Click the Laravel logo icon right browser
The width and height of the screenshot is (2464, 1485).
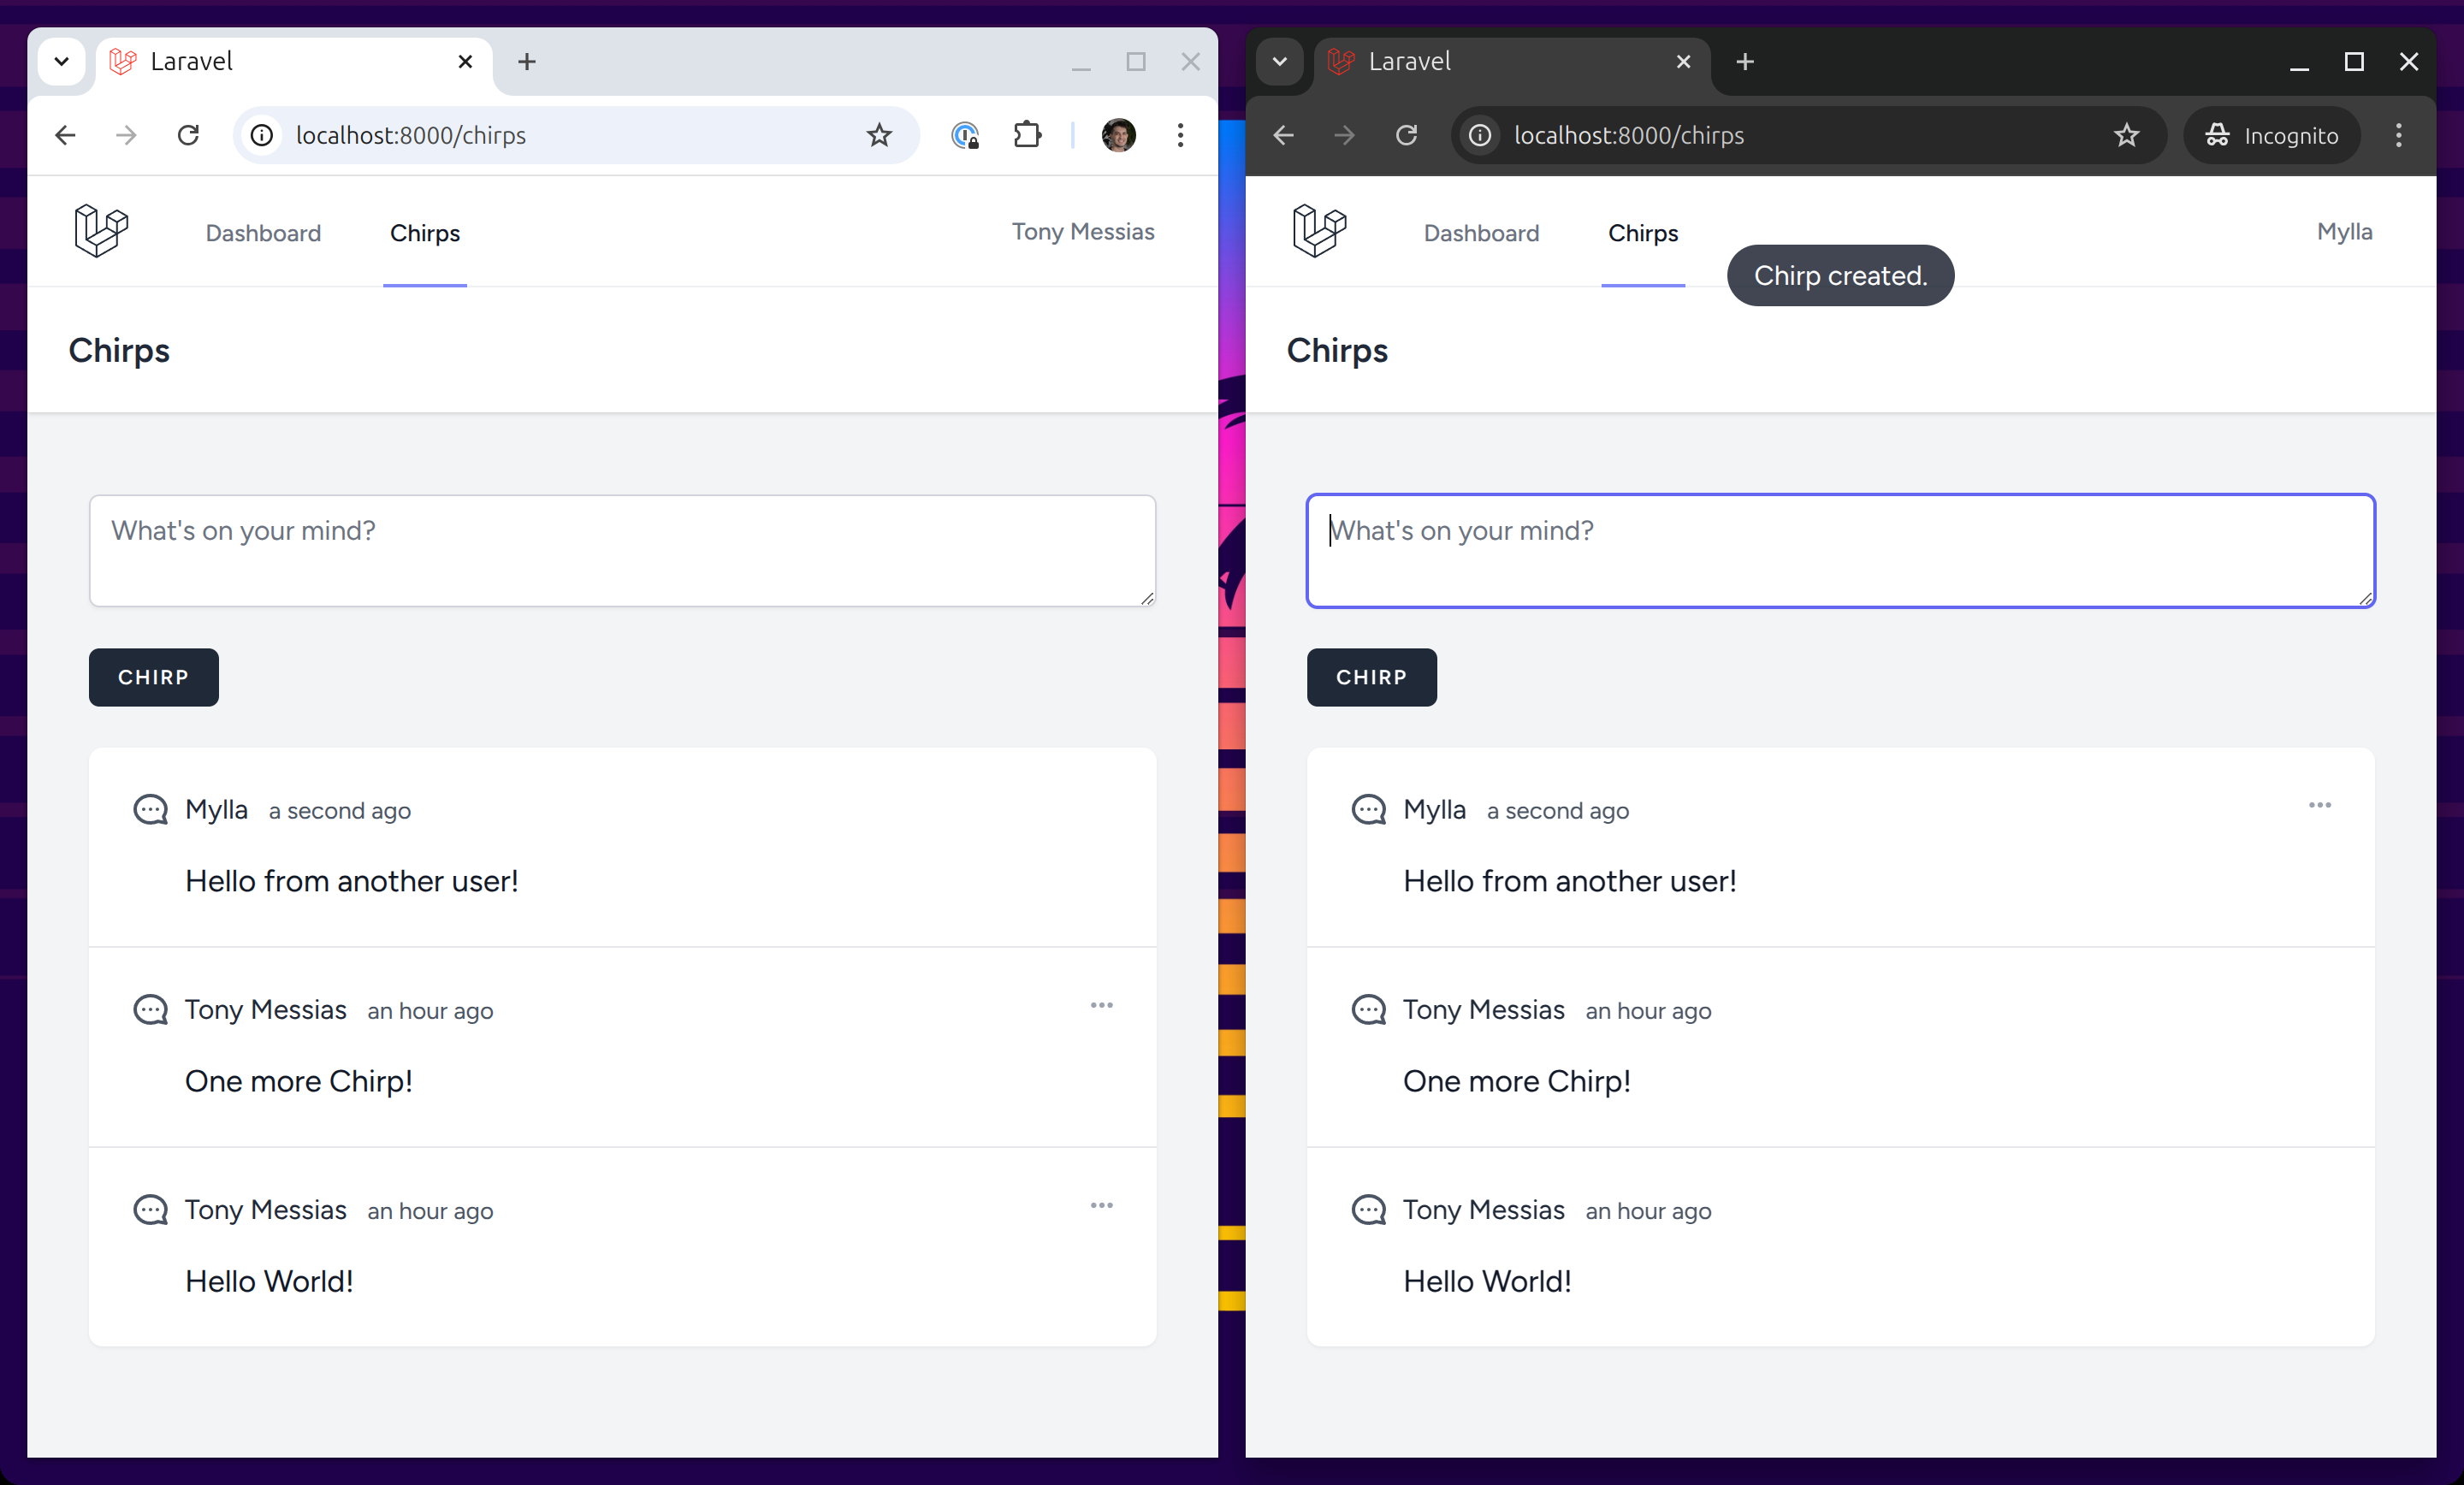tap(1318, 230)
